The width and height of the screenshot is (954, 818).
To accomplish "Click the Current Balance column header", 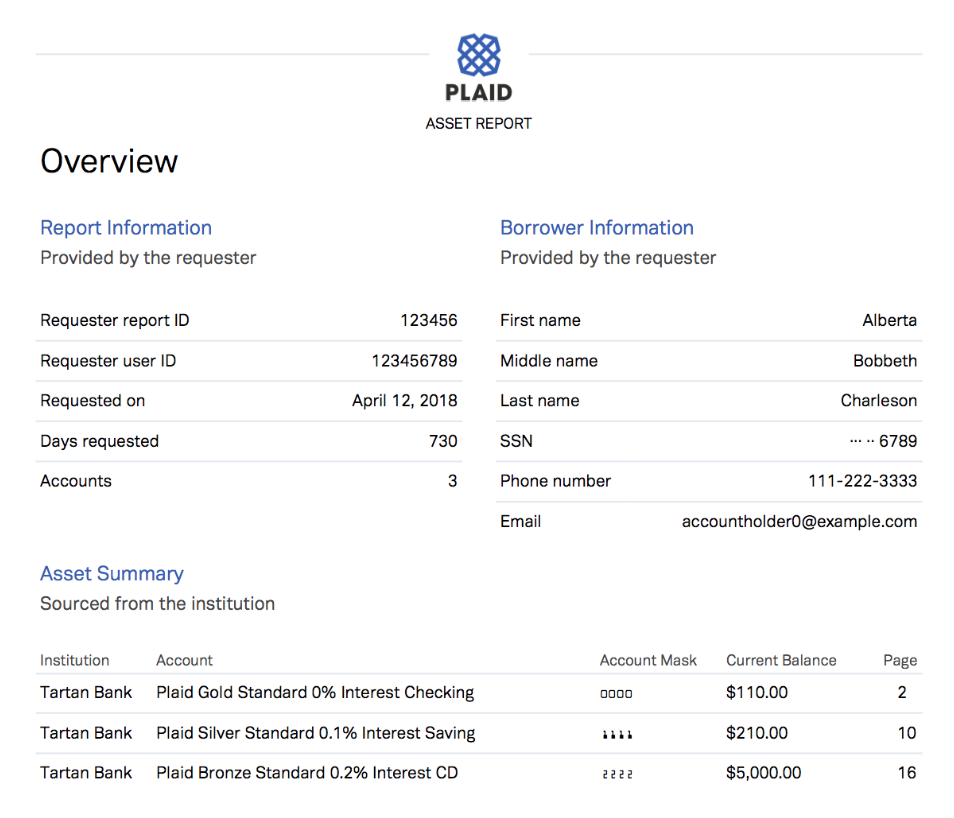I will pos(781,660).
